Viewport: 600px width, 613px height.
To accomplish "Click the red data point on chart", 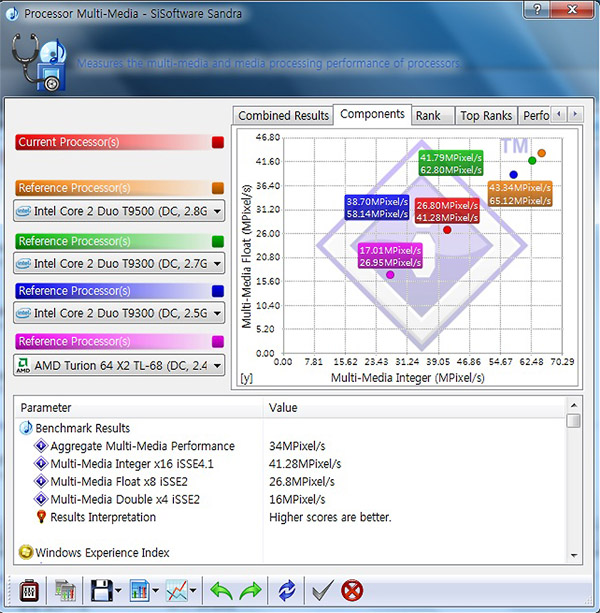I will point(447,230).
